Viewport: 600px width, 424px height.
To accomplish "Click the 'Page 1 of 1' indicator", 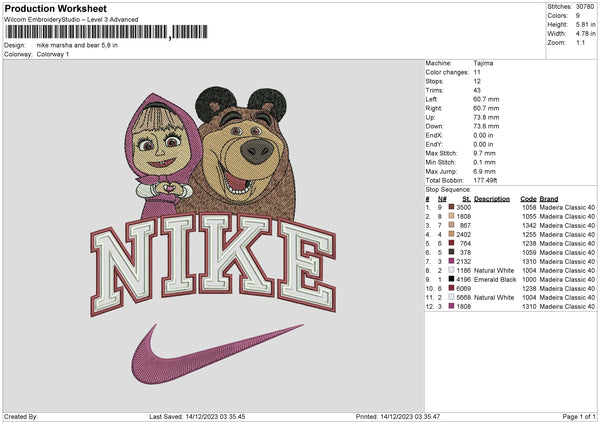I will click(x=579, y=416).
